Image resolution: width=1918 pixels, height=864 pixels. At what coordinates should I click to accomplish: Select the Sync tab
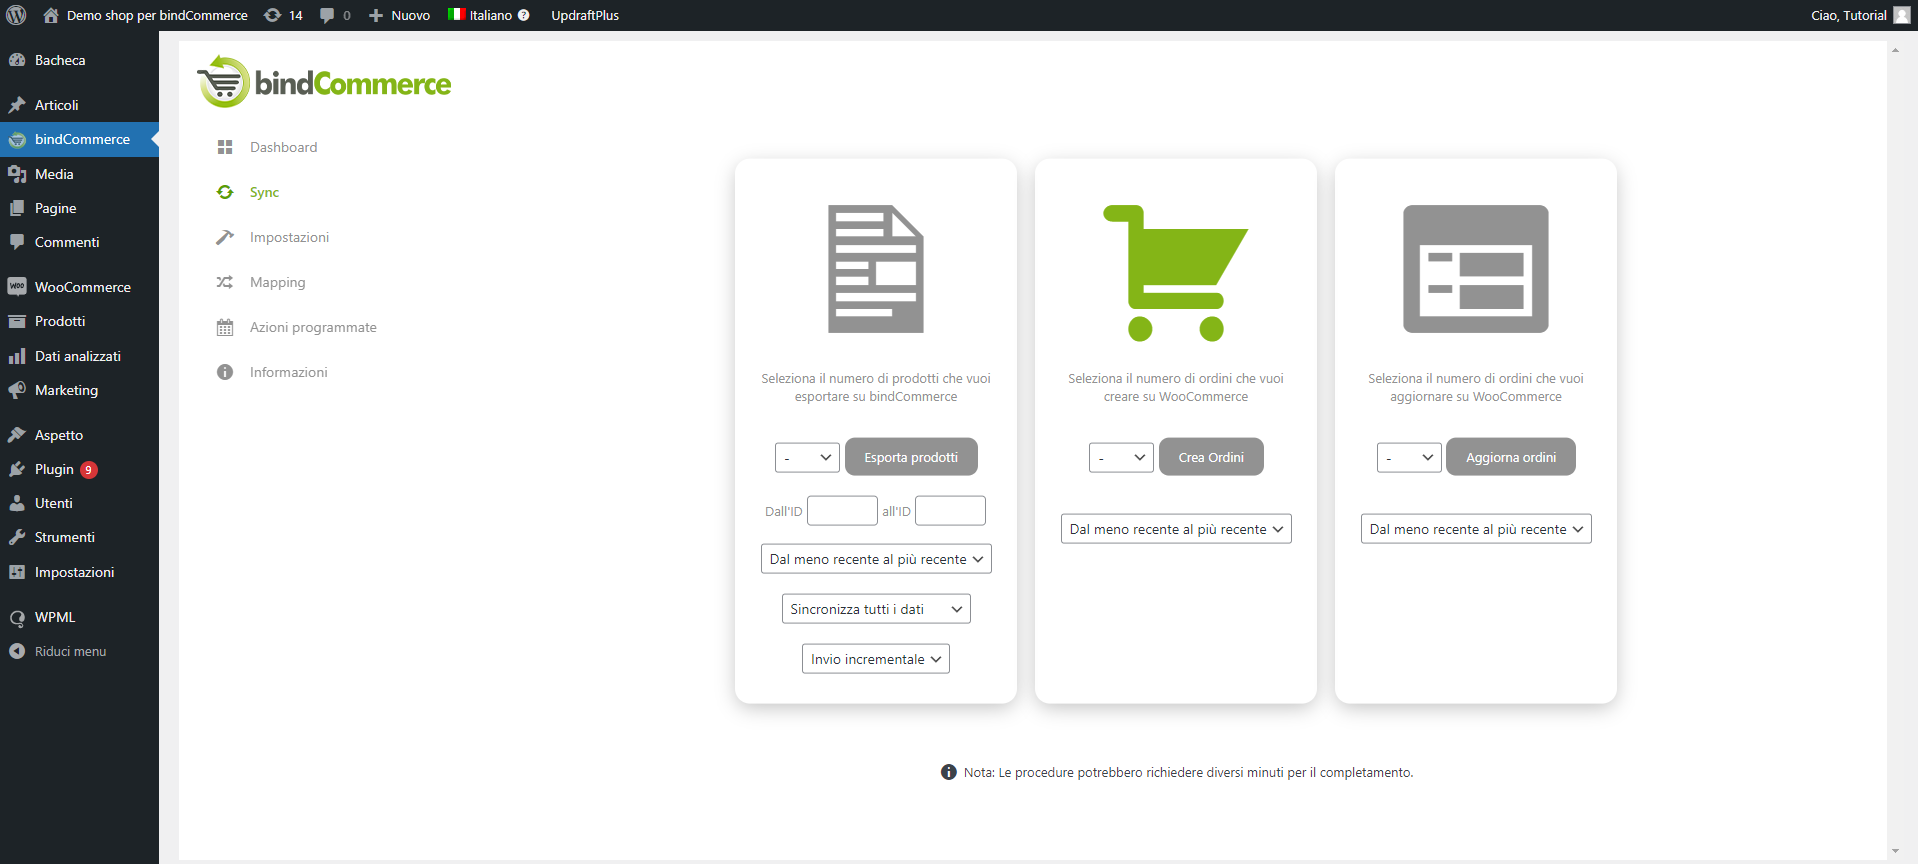[264, 192]
